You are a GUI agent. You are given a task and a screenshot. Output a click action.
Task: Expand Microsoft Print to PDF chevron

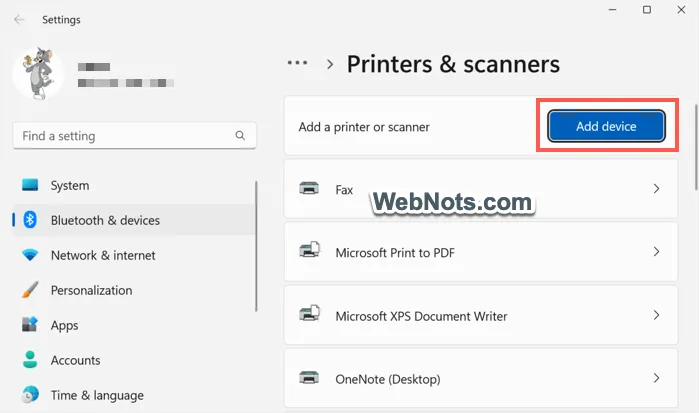656,252
